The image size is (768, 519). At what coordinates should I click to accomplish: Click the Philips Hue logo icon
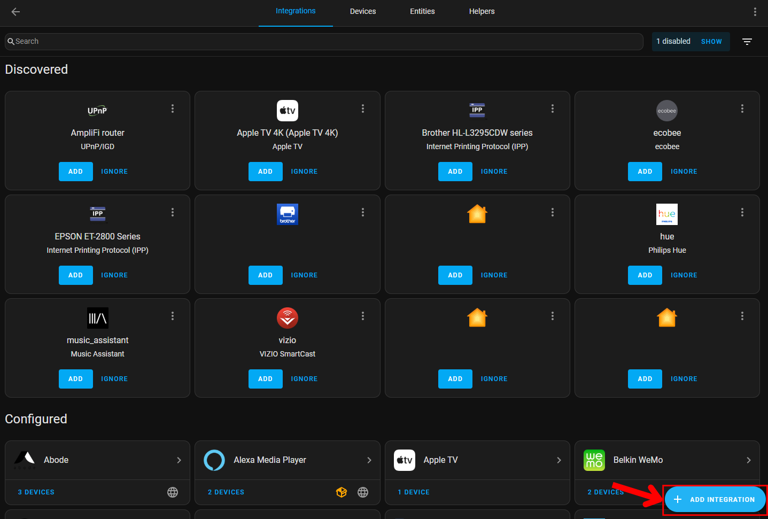tap(667, 214)
